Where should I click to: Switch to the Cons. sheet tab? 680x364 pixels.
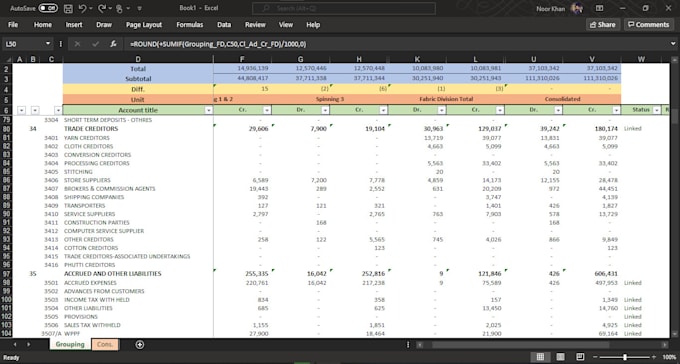(x=105, y=344)
